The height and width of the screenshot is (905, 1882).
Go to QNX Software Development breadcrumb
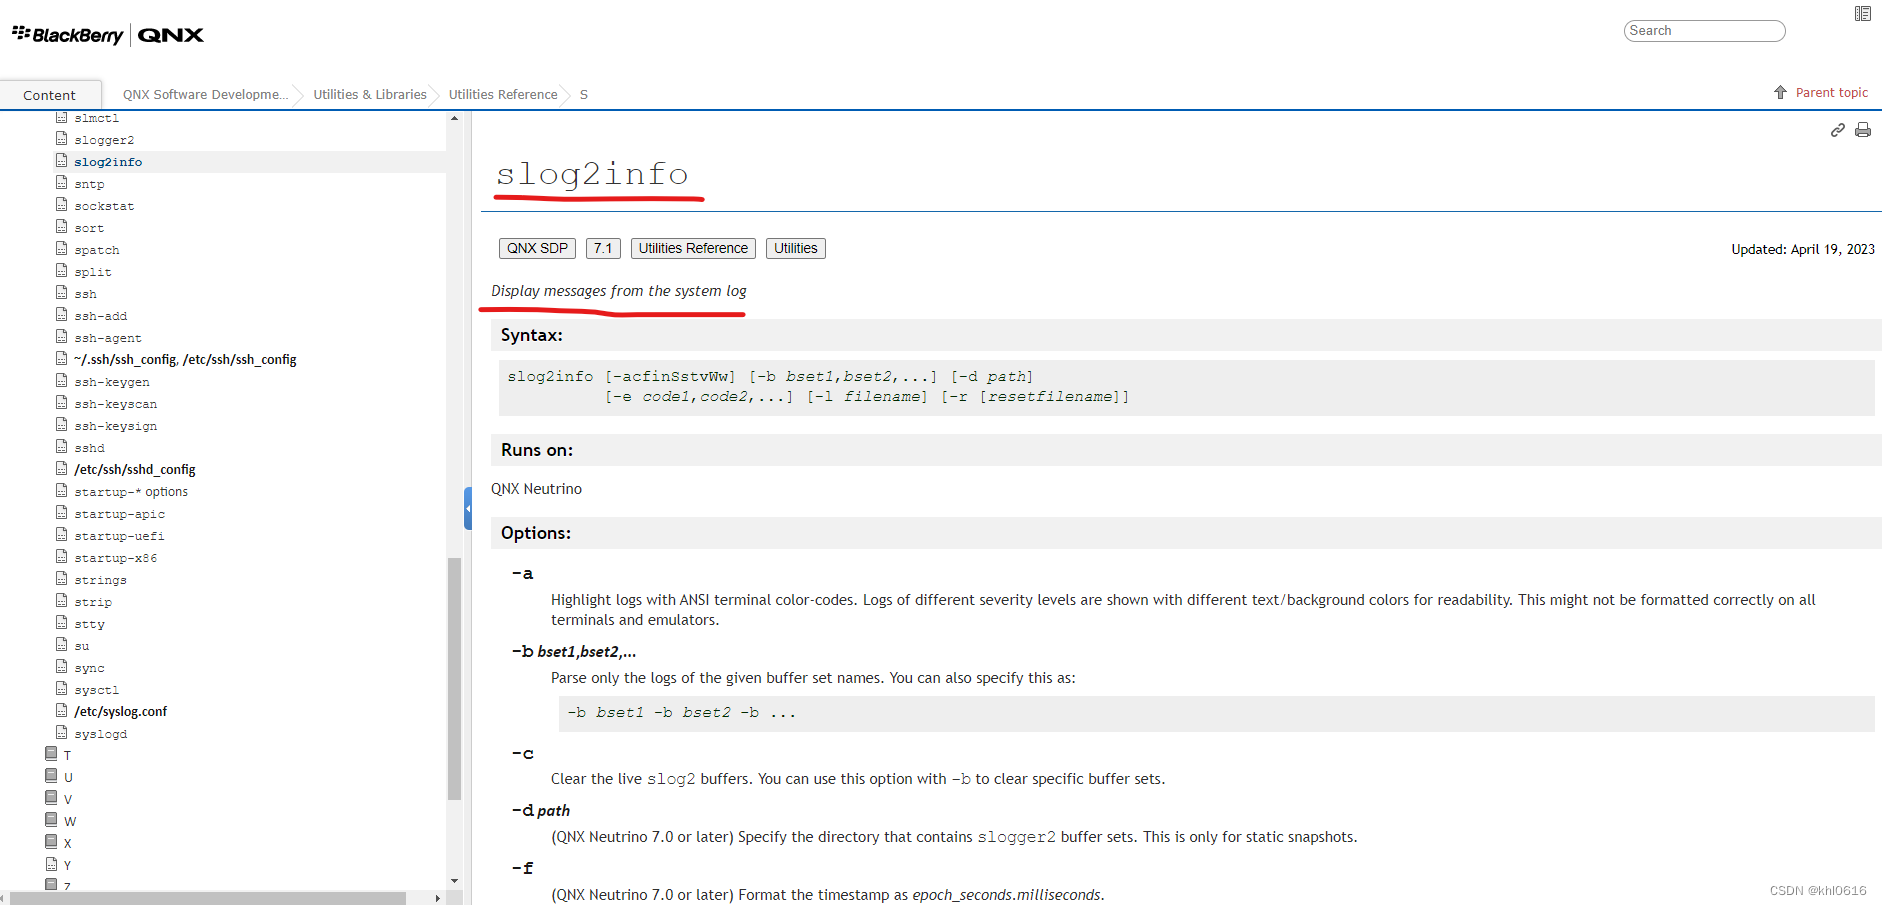pos(205,94)
